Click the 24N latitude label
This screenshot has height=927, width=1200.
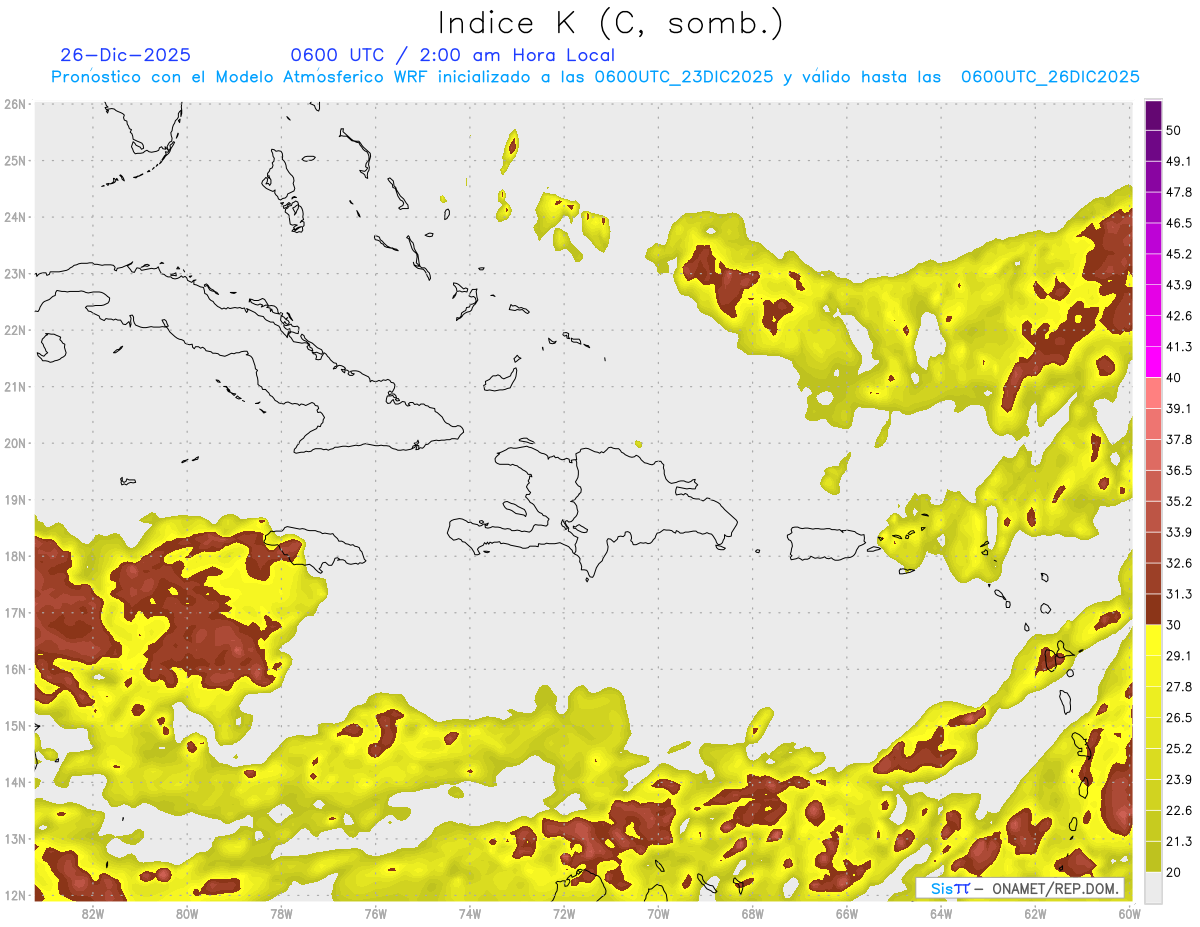coord(15,217)
